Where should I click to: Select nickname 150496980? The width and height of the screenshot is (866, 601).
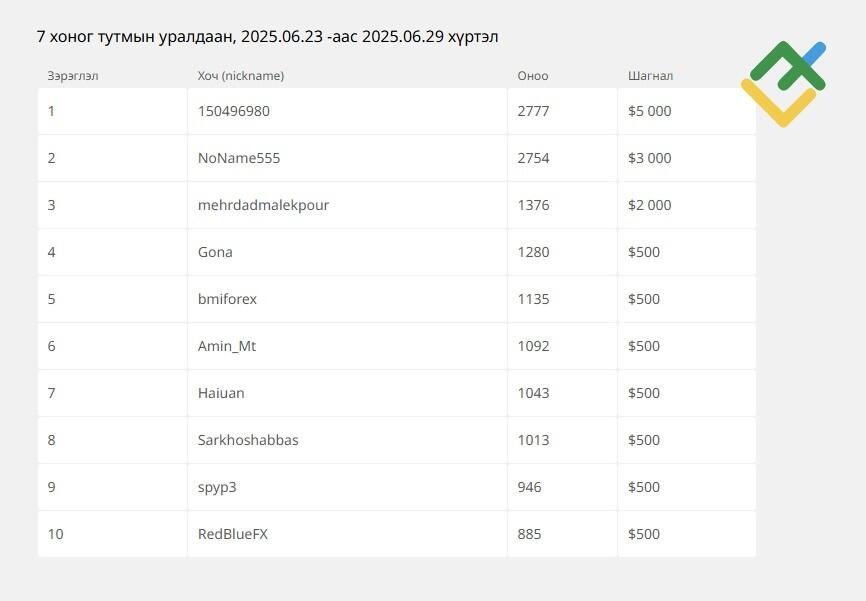click(x=234, y=111)
